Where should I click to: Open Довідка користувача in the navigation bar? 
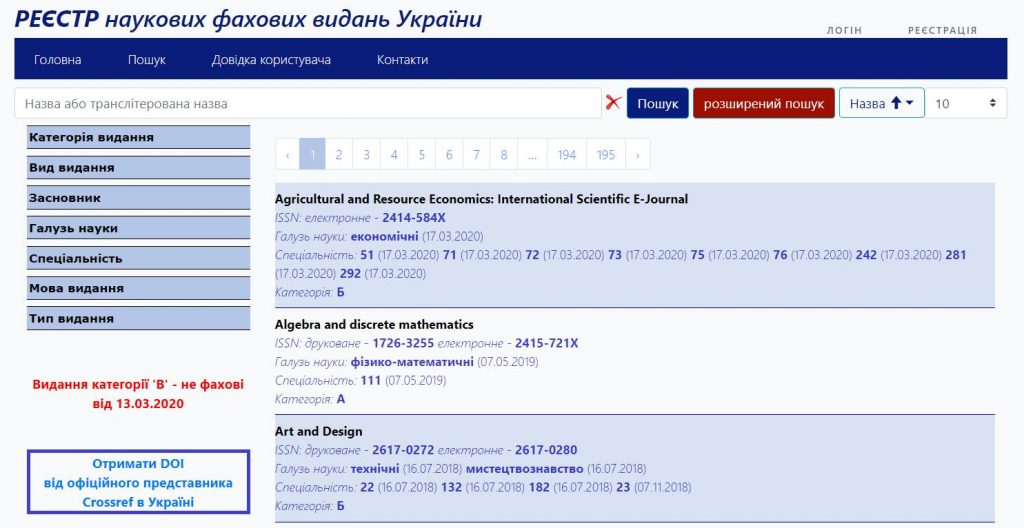coord(271,60)
